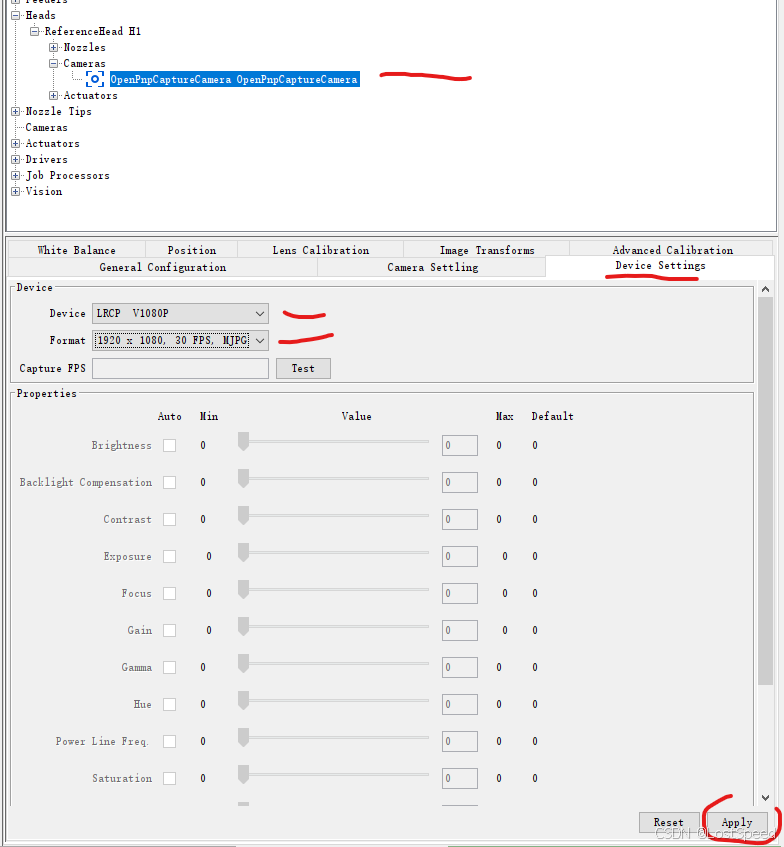The image size is (784, 847).
Task: Enable Auto checkbox for Saturation
Action: [170, 778]
